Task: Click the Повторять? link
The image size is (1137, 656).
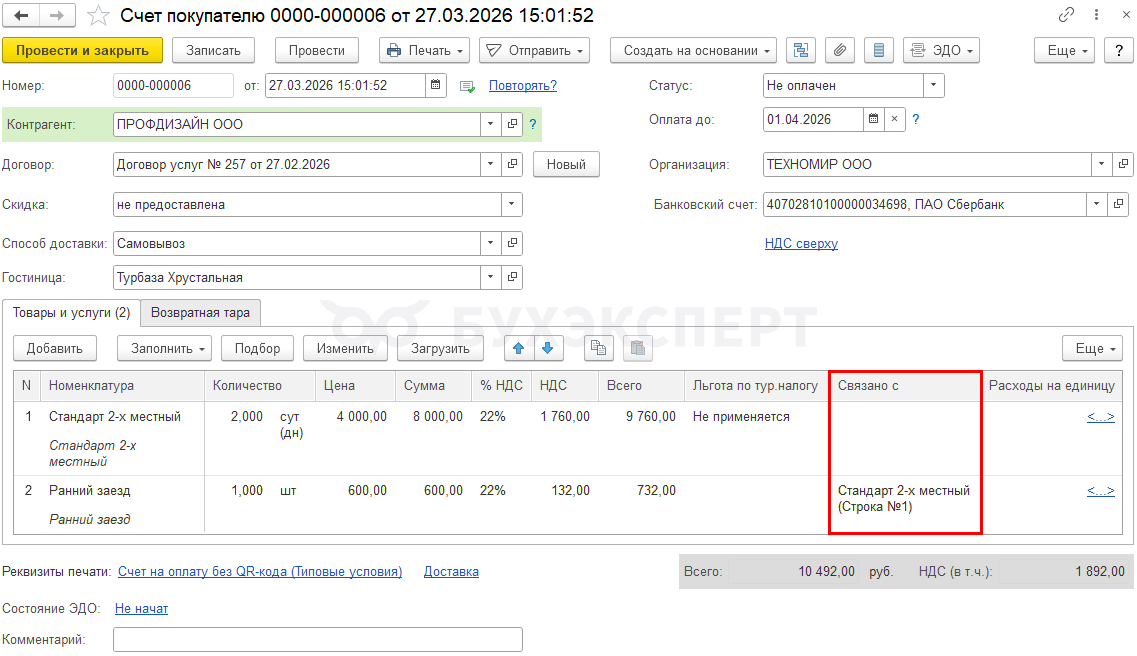Action: pos(523,85)
